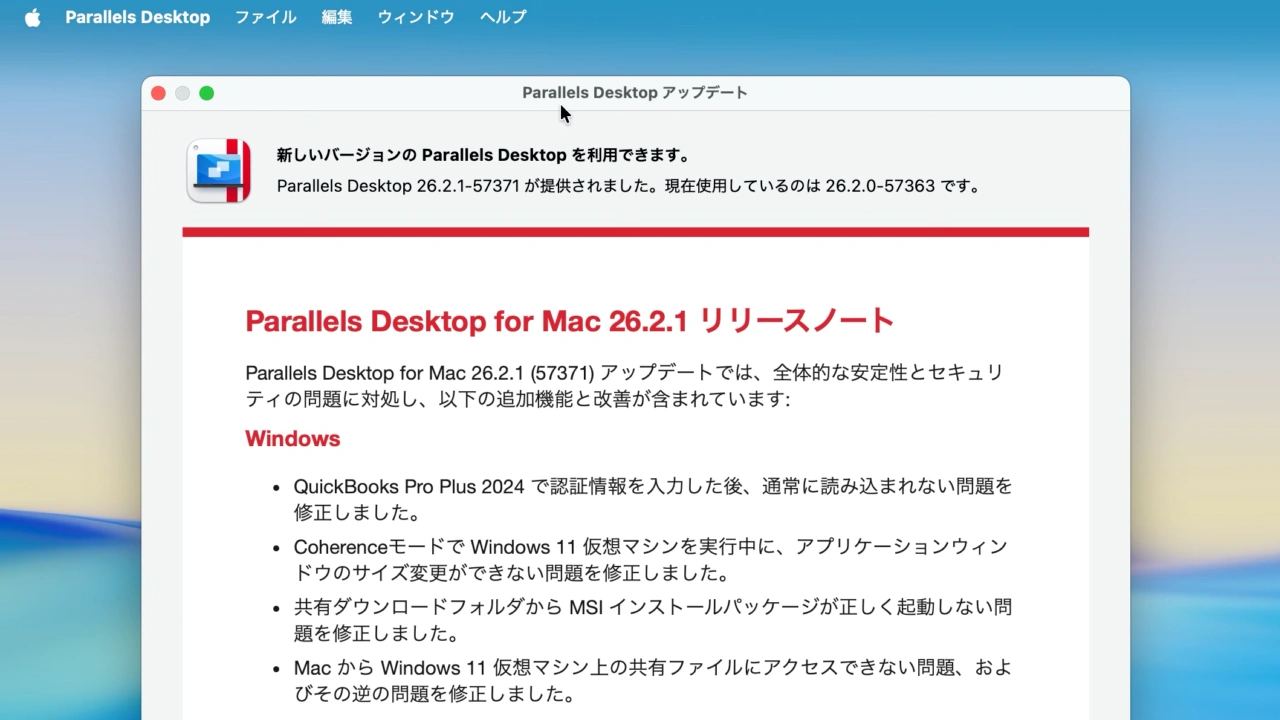This screenshot has height=720, width=1280.
Task: Click the Windows section heading
Action: 292,438
